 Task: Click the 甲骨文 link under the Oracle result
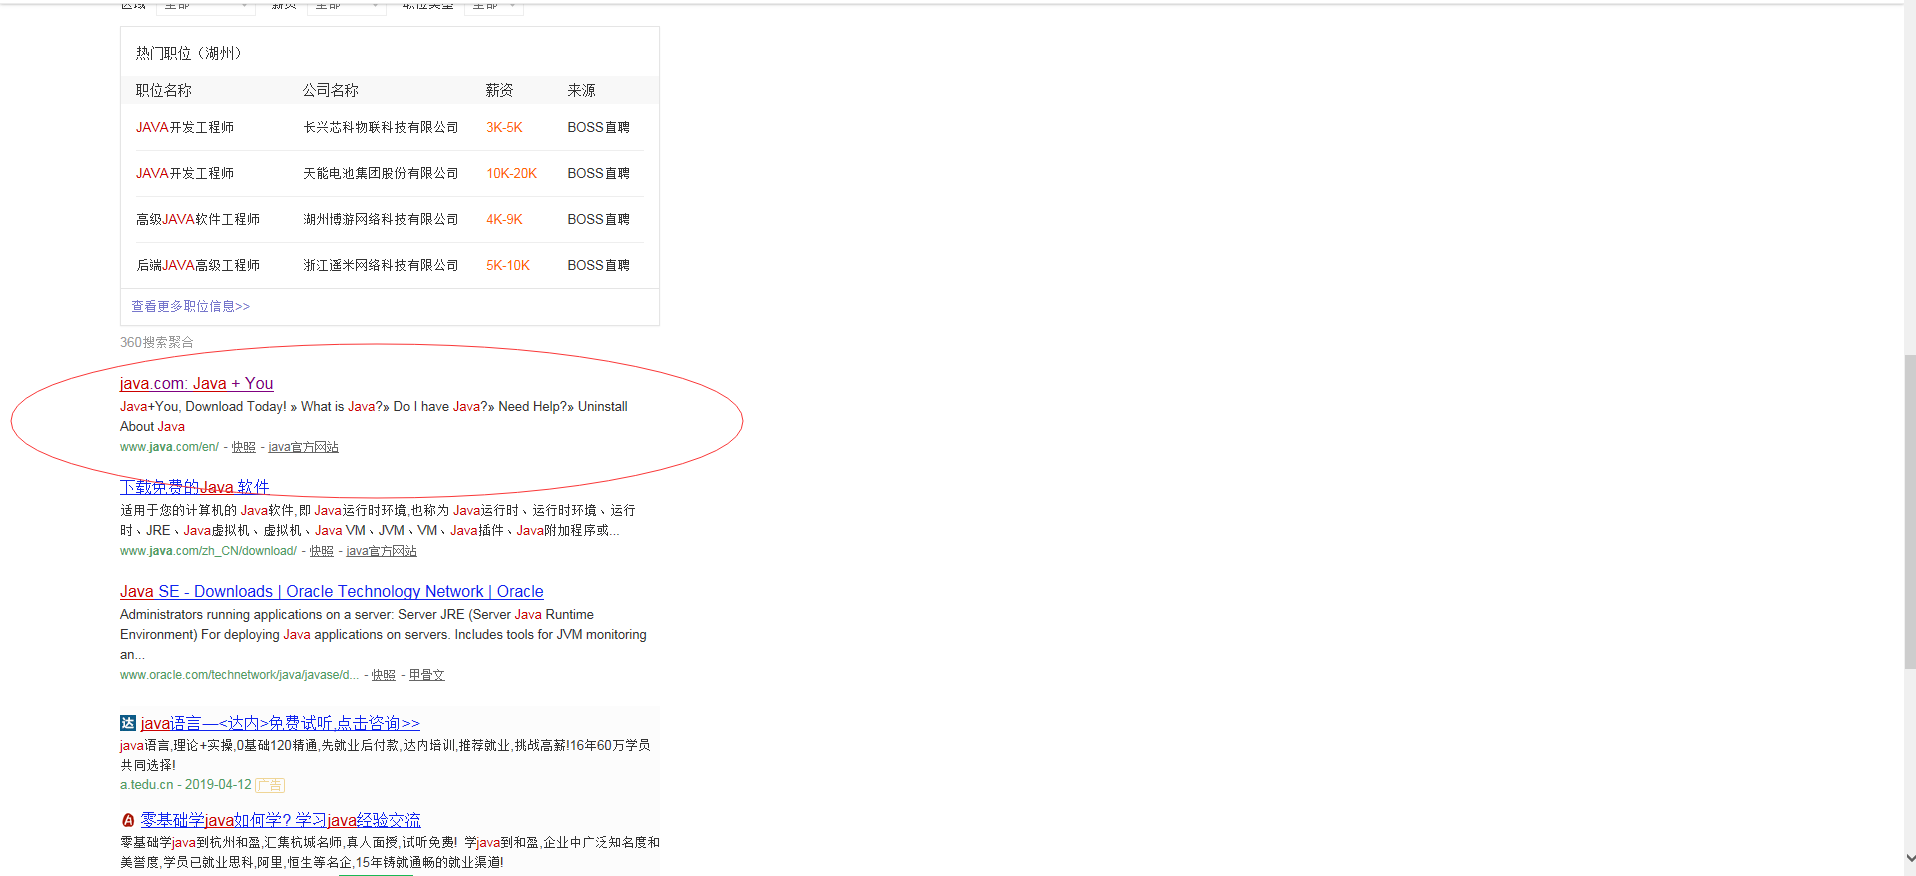coord(427,675)
